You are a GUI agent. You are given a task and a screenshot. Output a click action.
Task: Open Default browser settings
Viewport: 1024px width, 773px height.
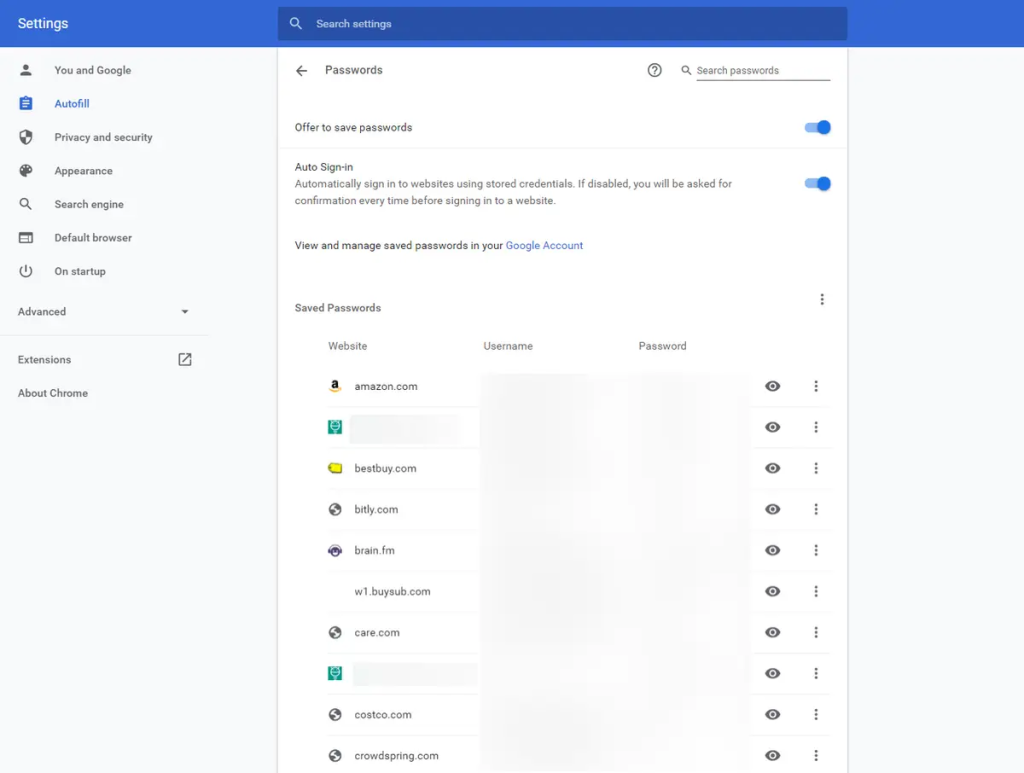click(93, 238)
